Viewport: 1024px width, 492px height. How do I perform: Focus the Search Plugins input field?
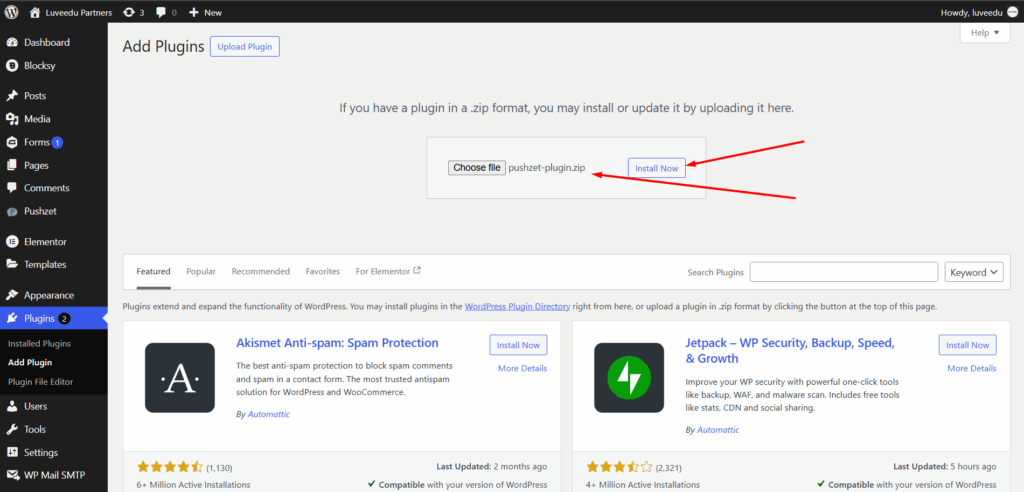tap(844, 272)
